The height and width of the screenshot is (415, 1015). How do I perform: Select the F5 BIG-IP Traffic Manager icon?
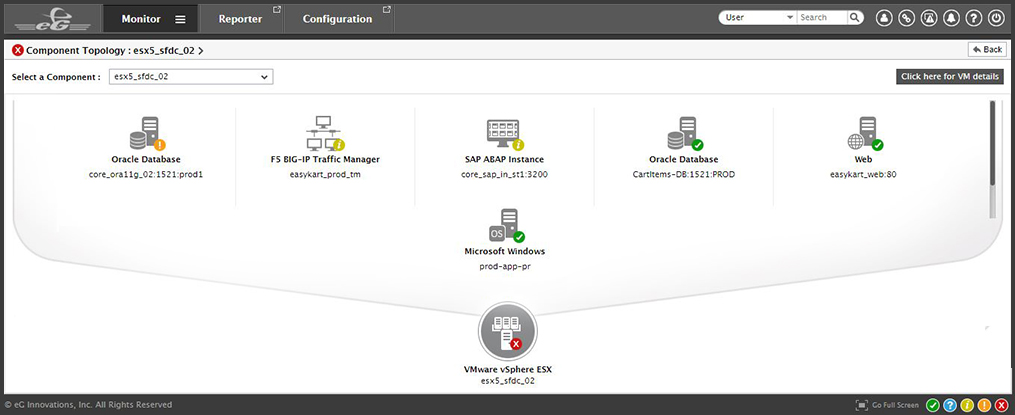[x=325, y=134]
